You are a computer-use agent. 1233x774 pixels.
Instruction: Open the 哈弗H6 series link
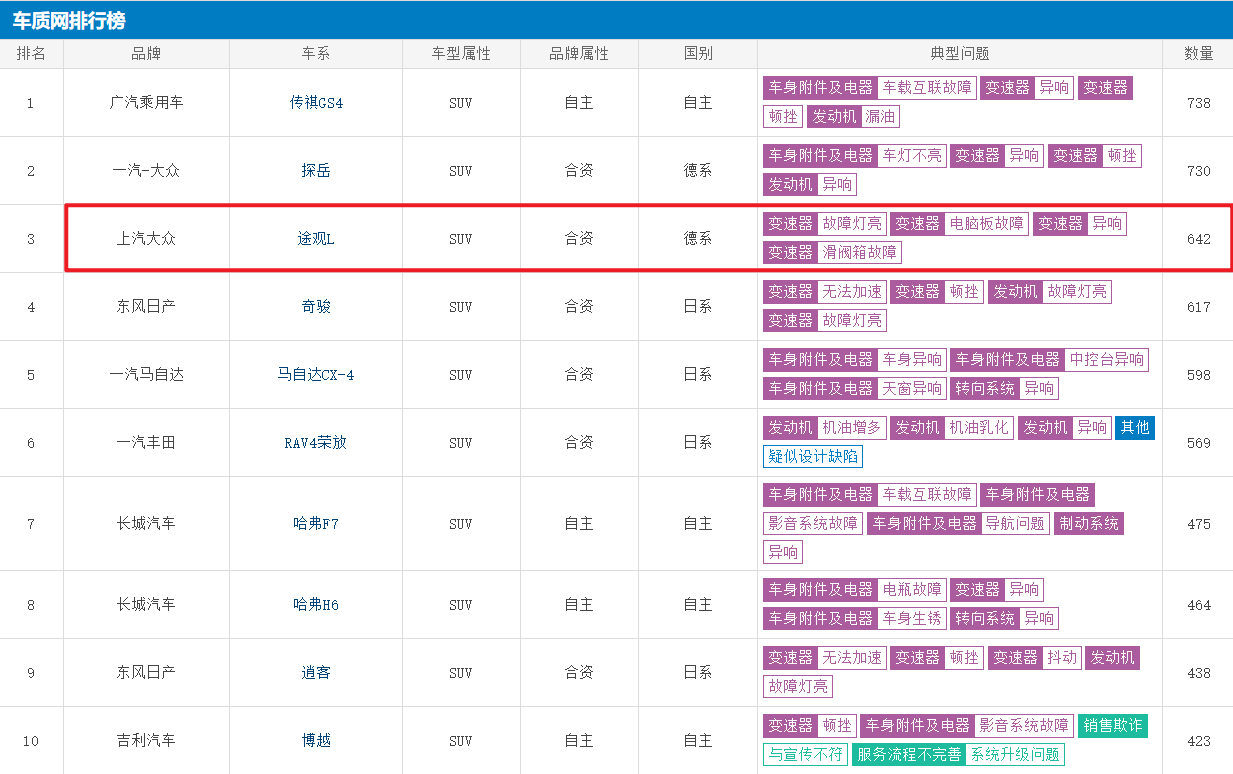tap(316, 605)
